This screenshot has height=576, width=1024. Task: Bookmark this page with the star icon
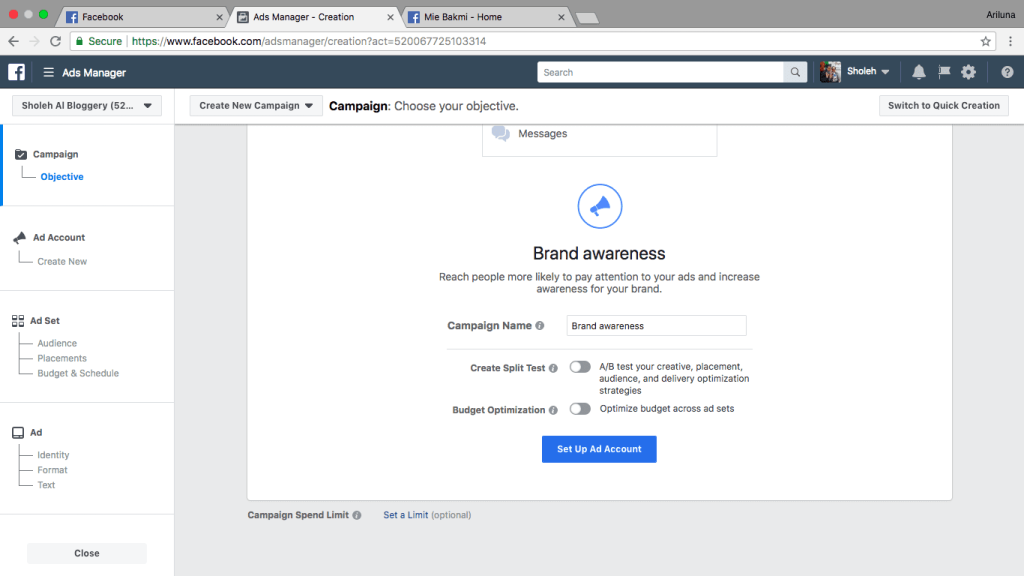point(985,41)
